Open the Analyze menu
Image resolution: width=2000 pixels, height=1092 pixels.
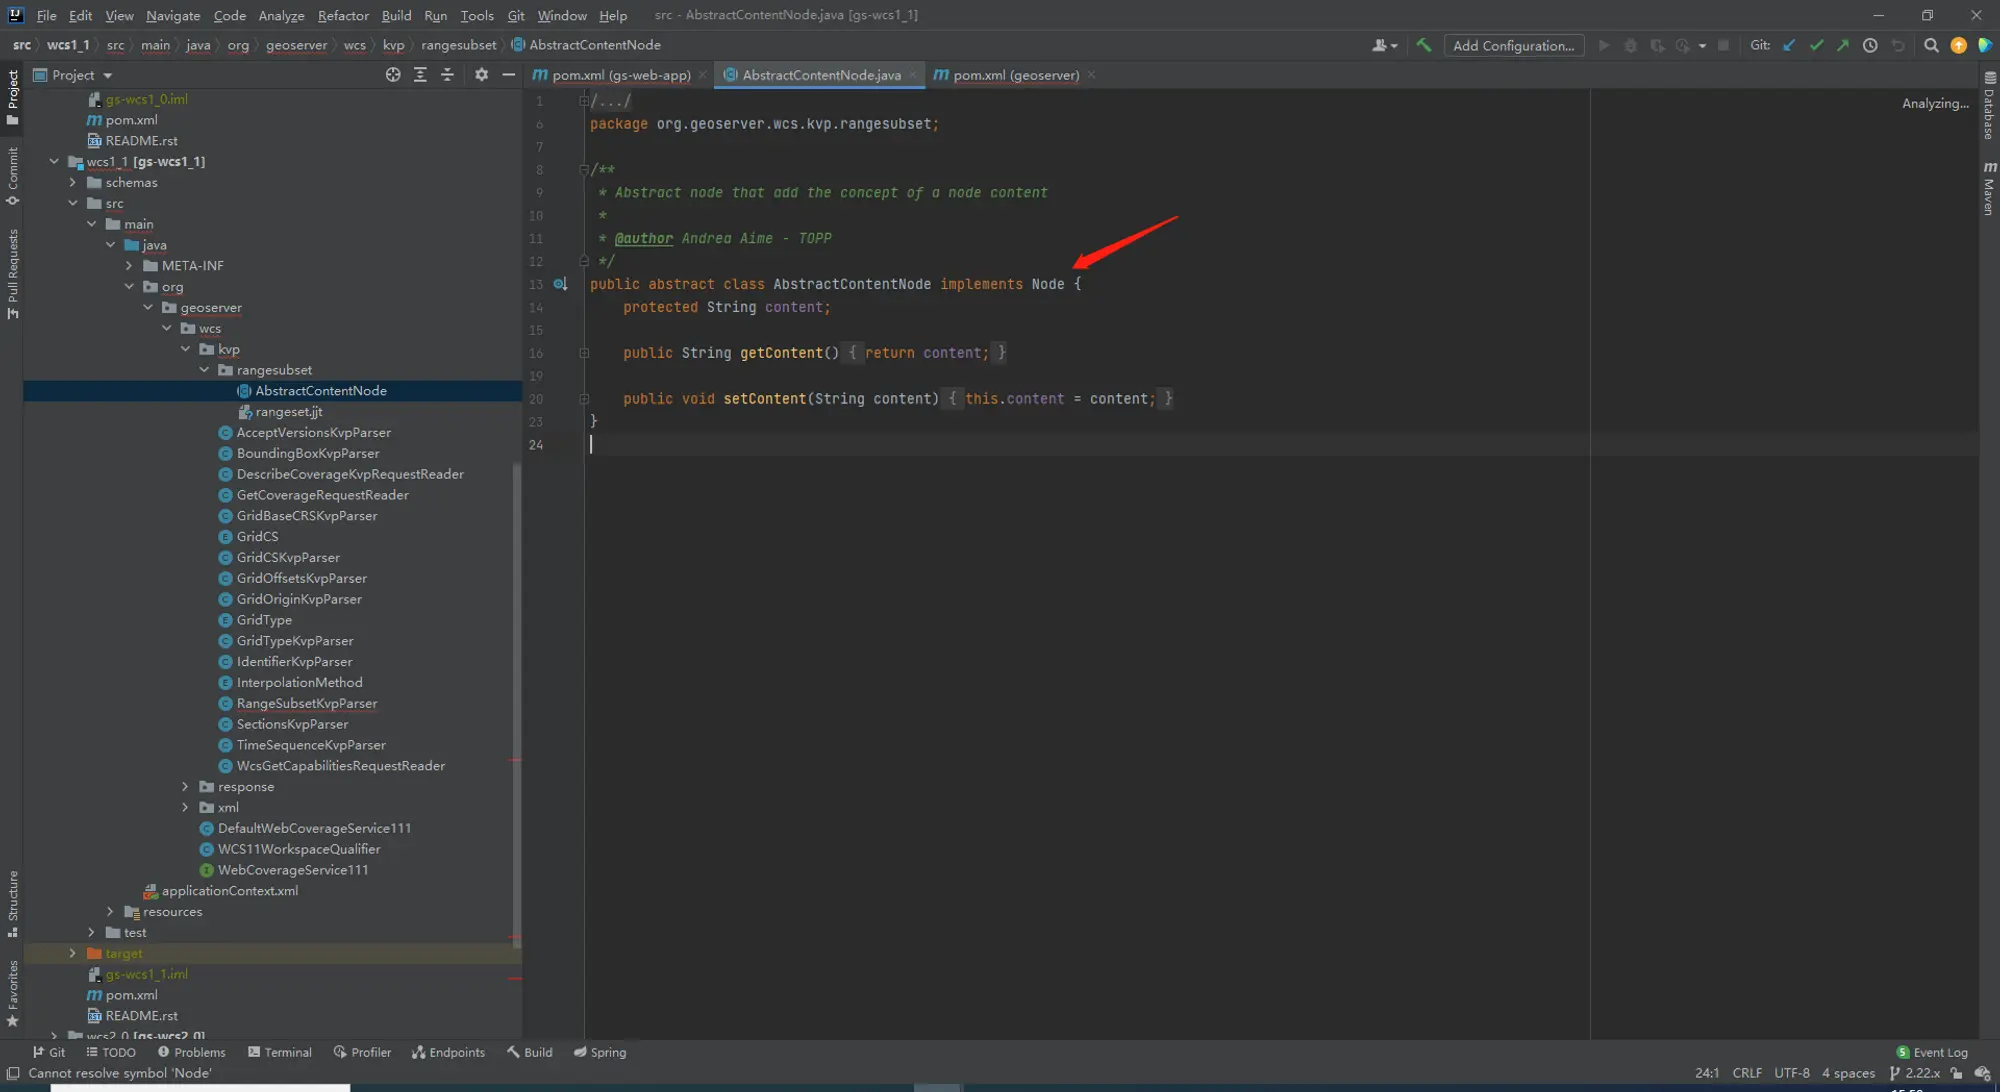click(x=281, y=15)
